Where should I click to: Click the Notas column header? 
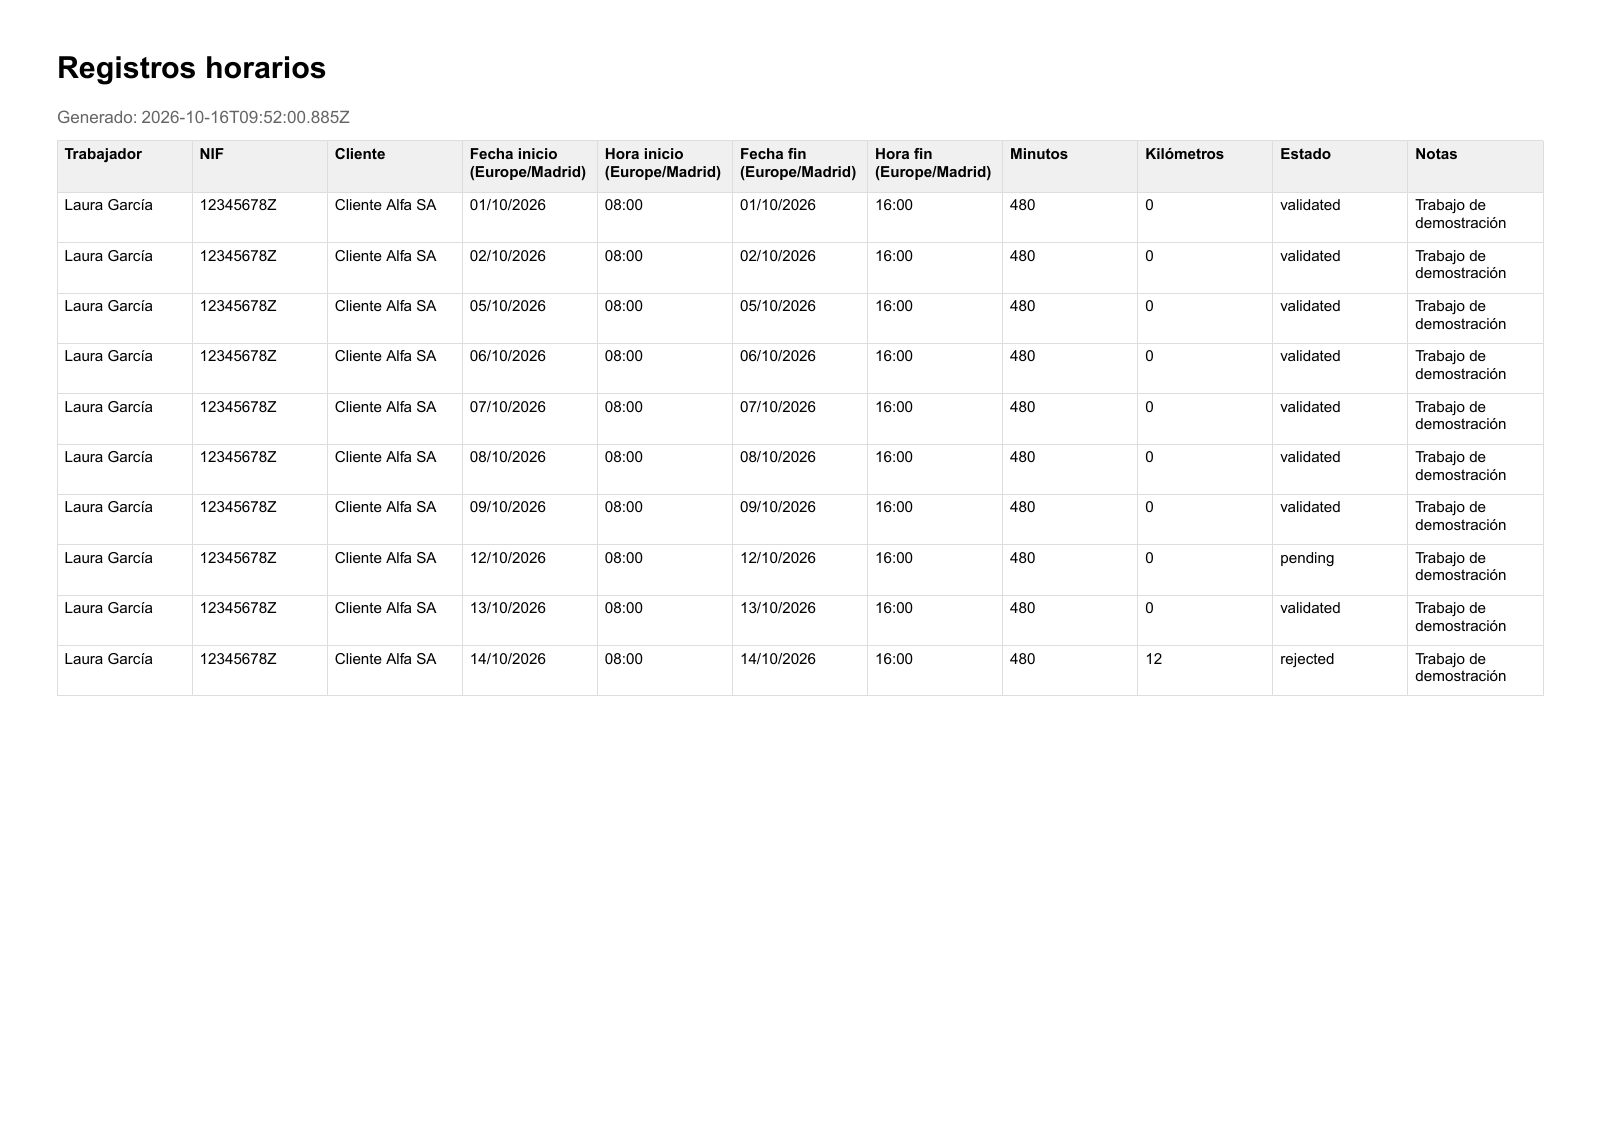pyautogui.click(x=1475, y=166)
